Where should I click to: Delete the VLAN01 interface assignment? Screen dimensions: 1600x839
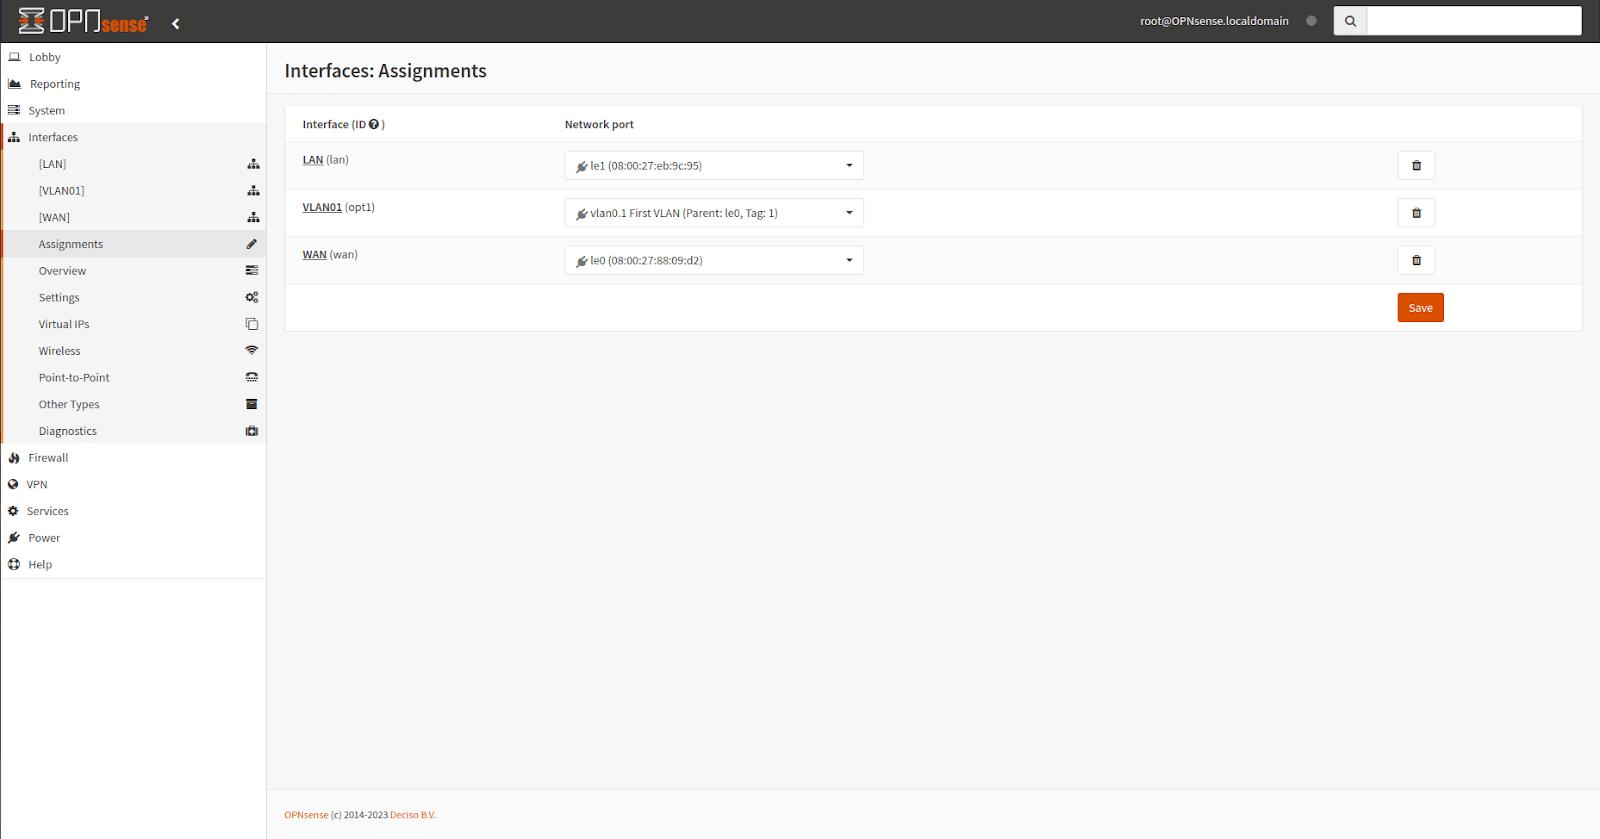(1416, 213)
